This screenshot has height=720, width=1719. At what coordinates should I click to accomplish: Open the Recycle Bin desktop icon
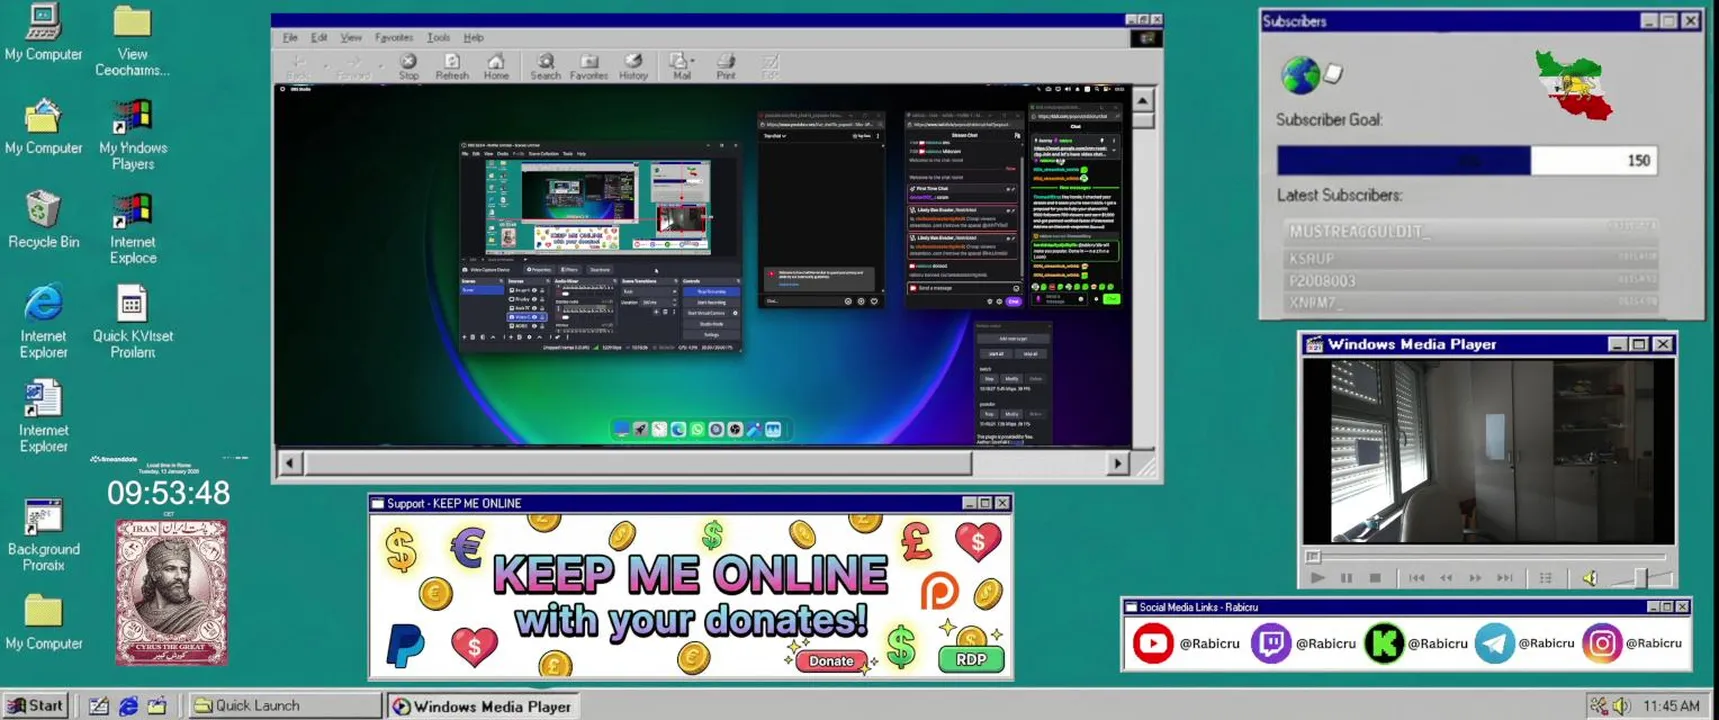(43, 219)
